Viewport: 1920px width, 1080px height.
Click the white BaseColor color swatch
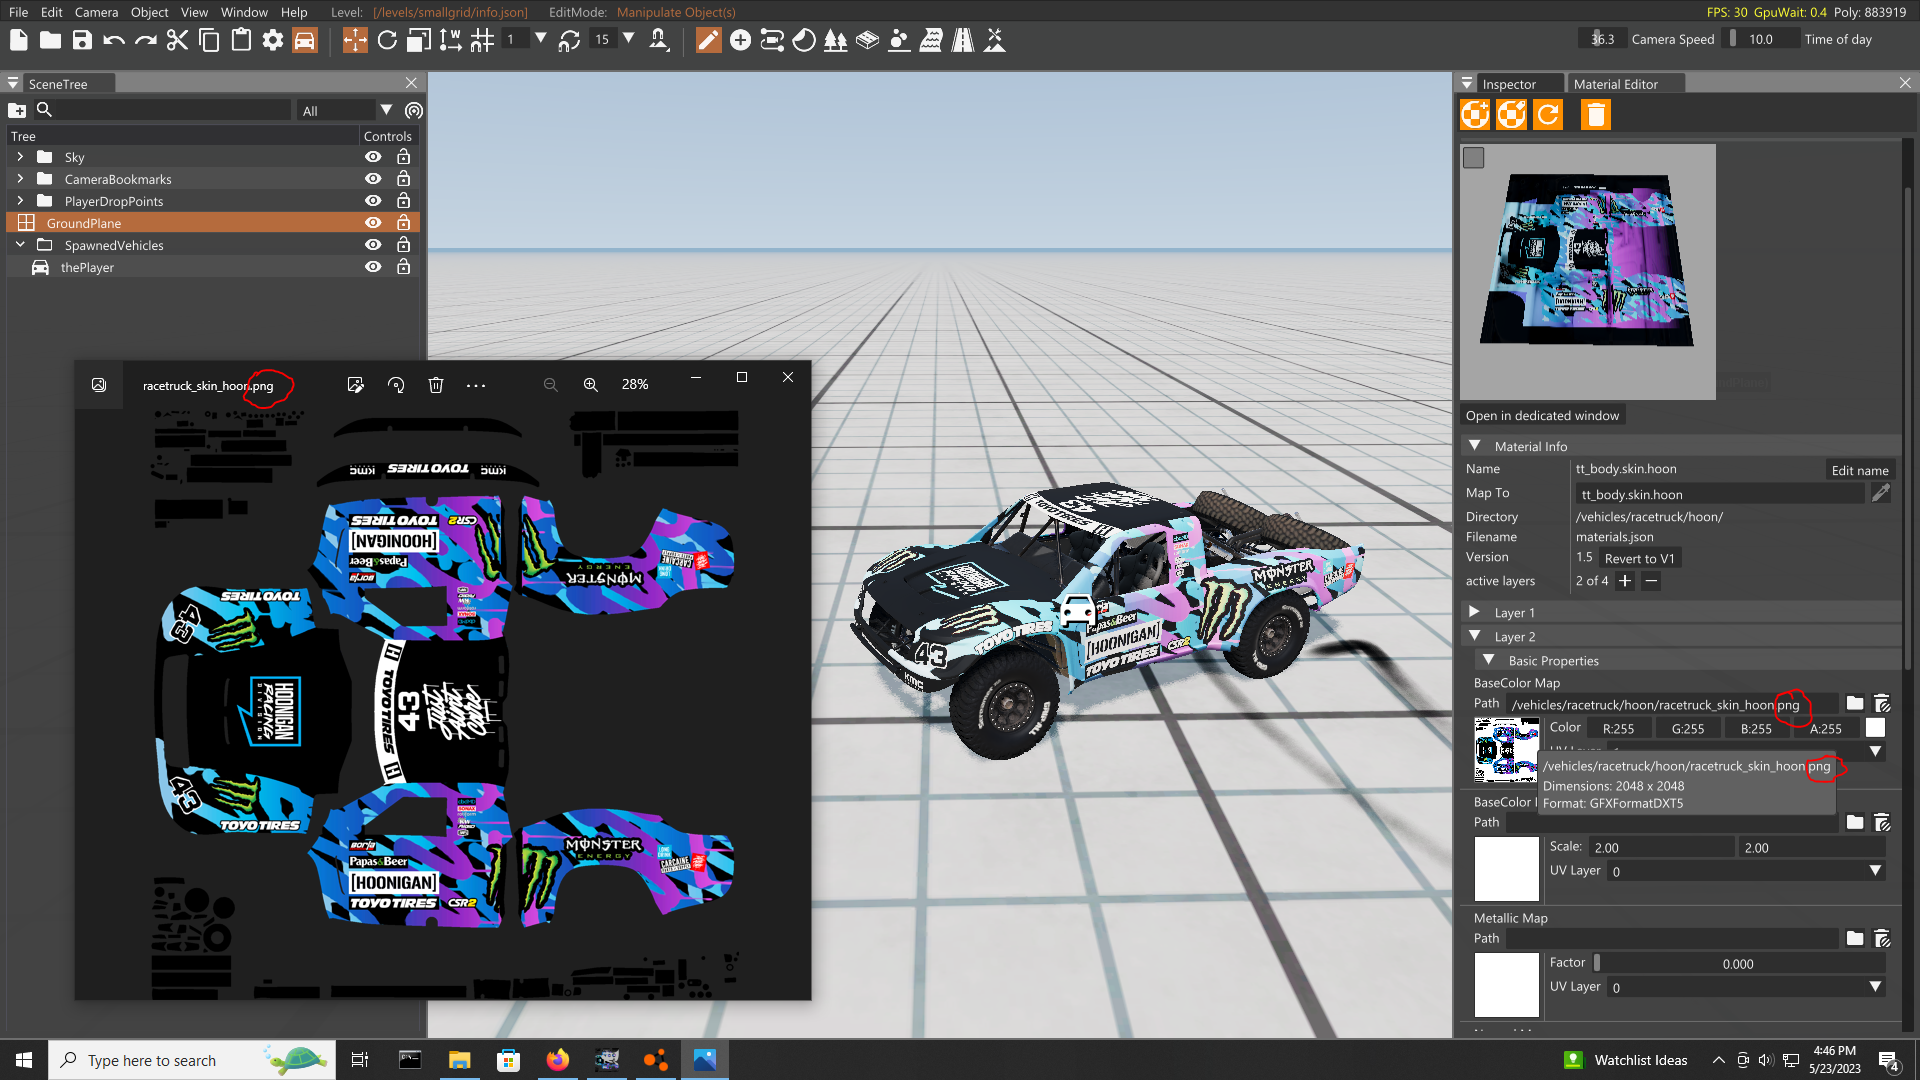[x=1875, y=728]
